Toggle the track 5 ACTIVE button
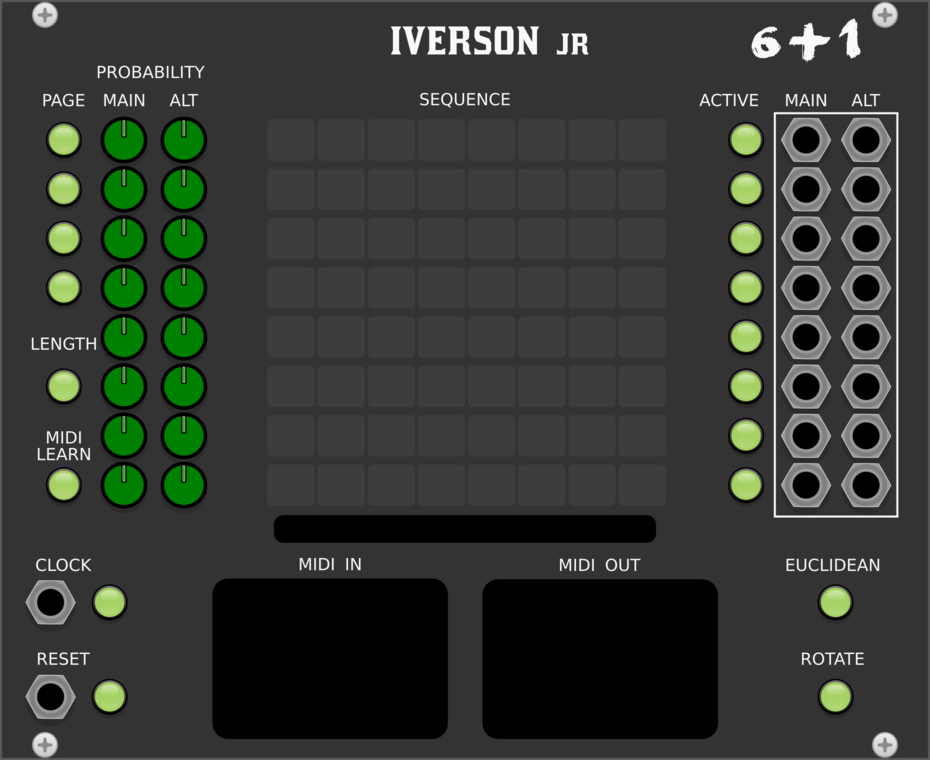 click(x=746, y=337)
